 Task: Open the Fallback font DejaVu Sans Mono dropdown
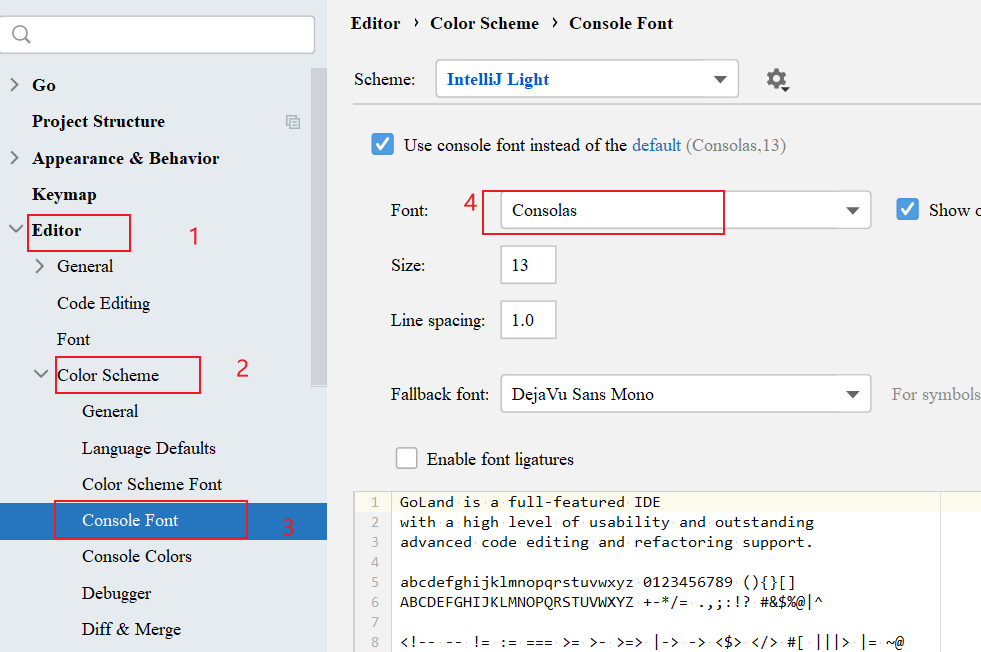(686, 394)
